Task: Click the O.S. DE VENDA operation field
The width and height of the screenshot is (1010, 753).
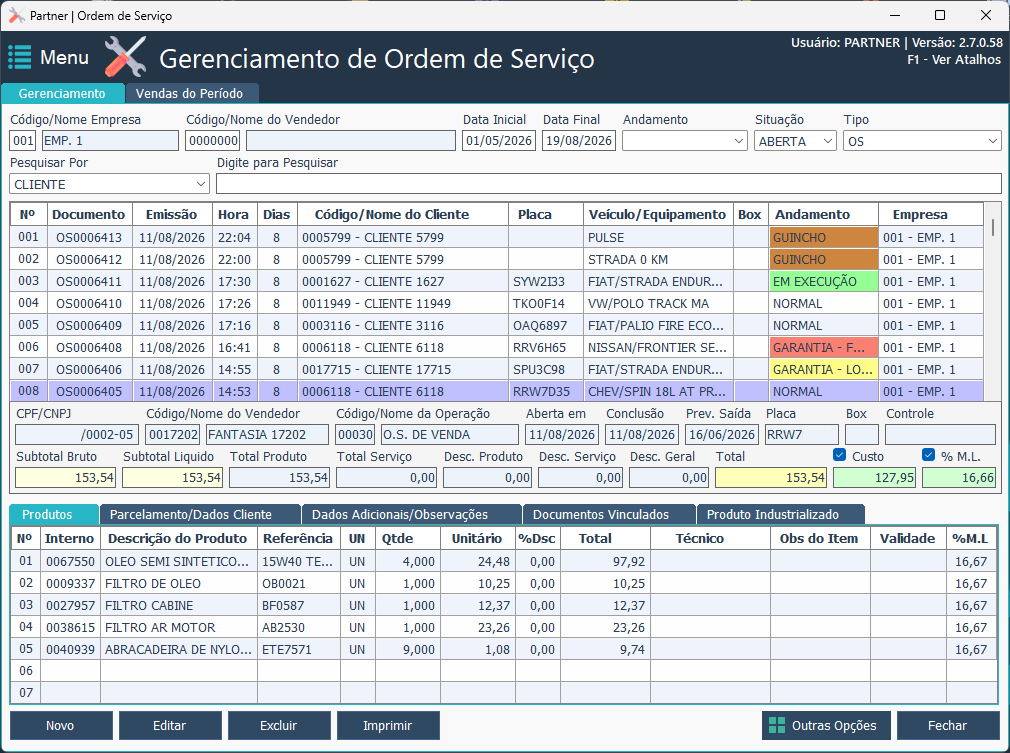Action: pyautogui.click(x=449, y=434)
